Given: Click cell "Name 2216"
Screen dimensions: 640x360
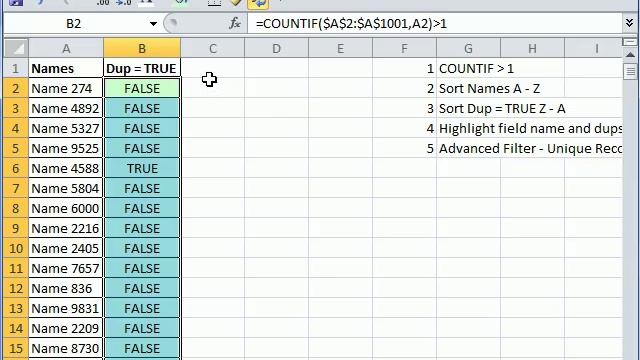Looking at the screenshot, I should [x=66, y=228].
